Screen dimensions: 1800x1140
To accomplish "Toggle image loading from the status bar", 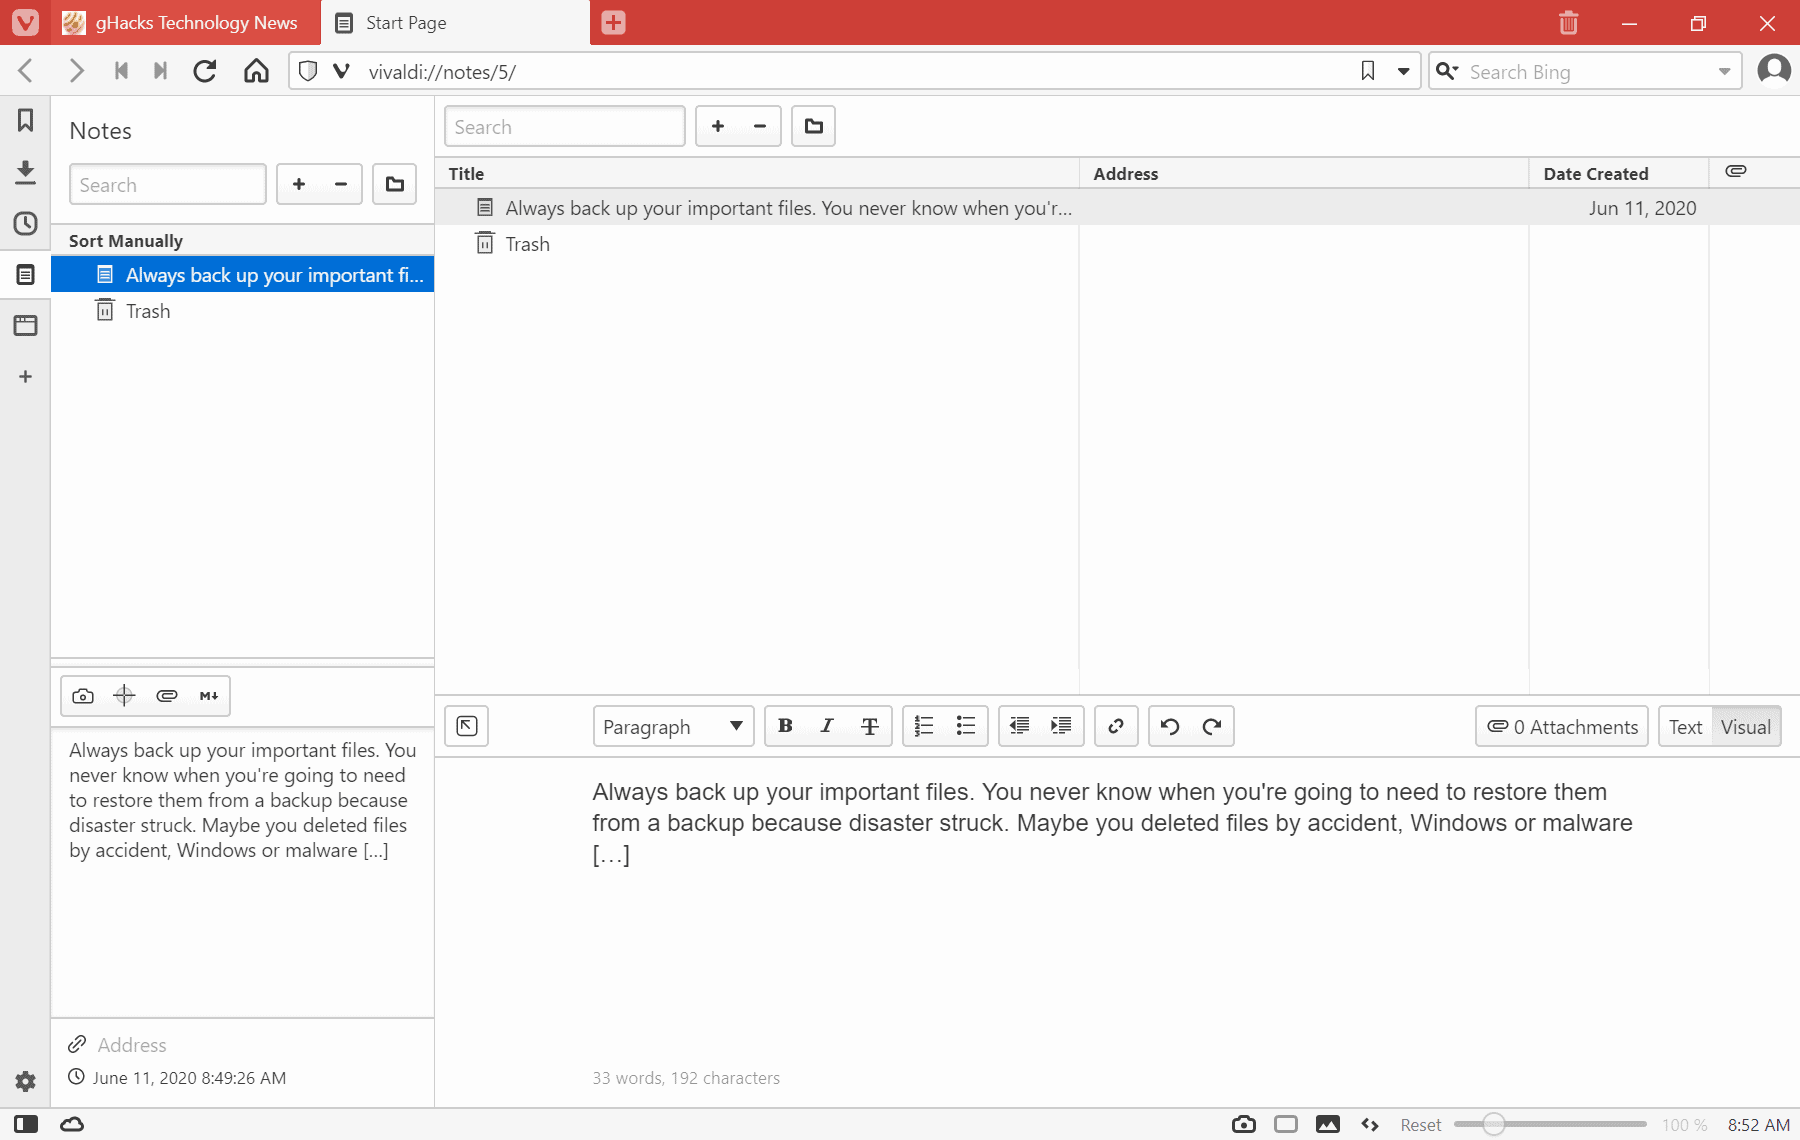I will pos(1326,1124).
